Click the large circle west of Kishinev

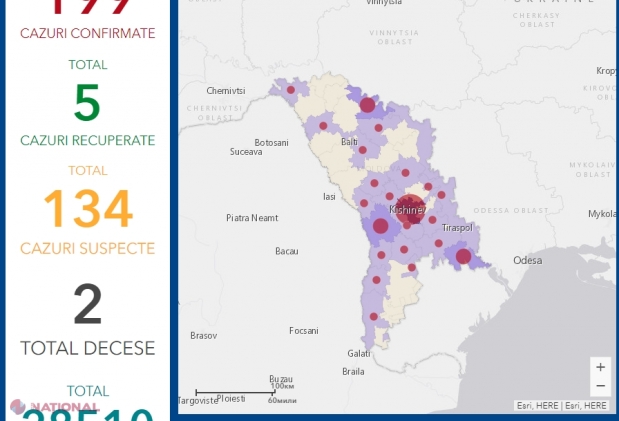381,226
